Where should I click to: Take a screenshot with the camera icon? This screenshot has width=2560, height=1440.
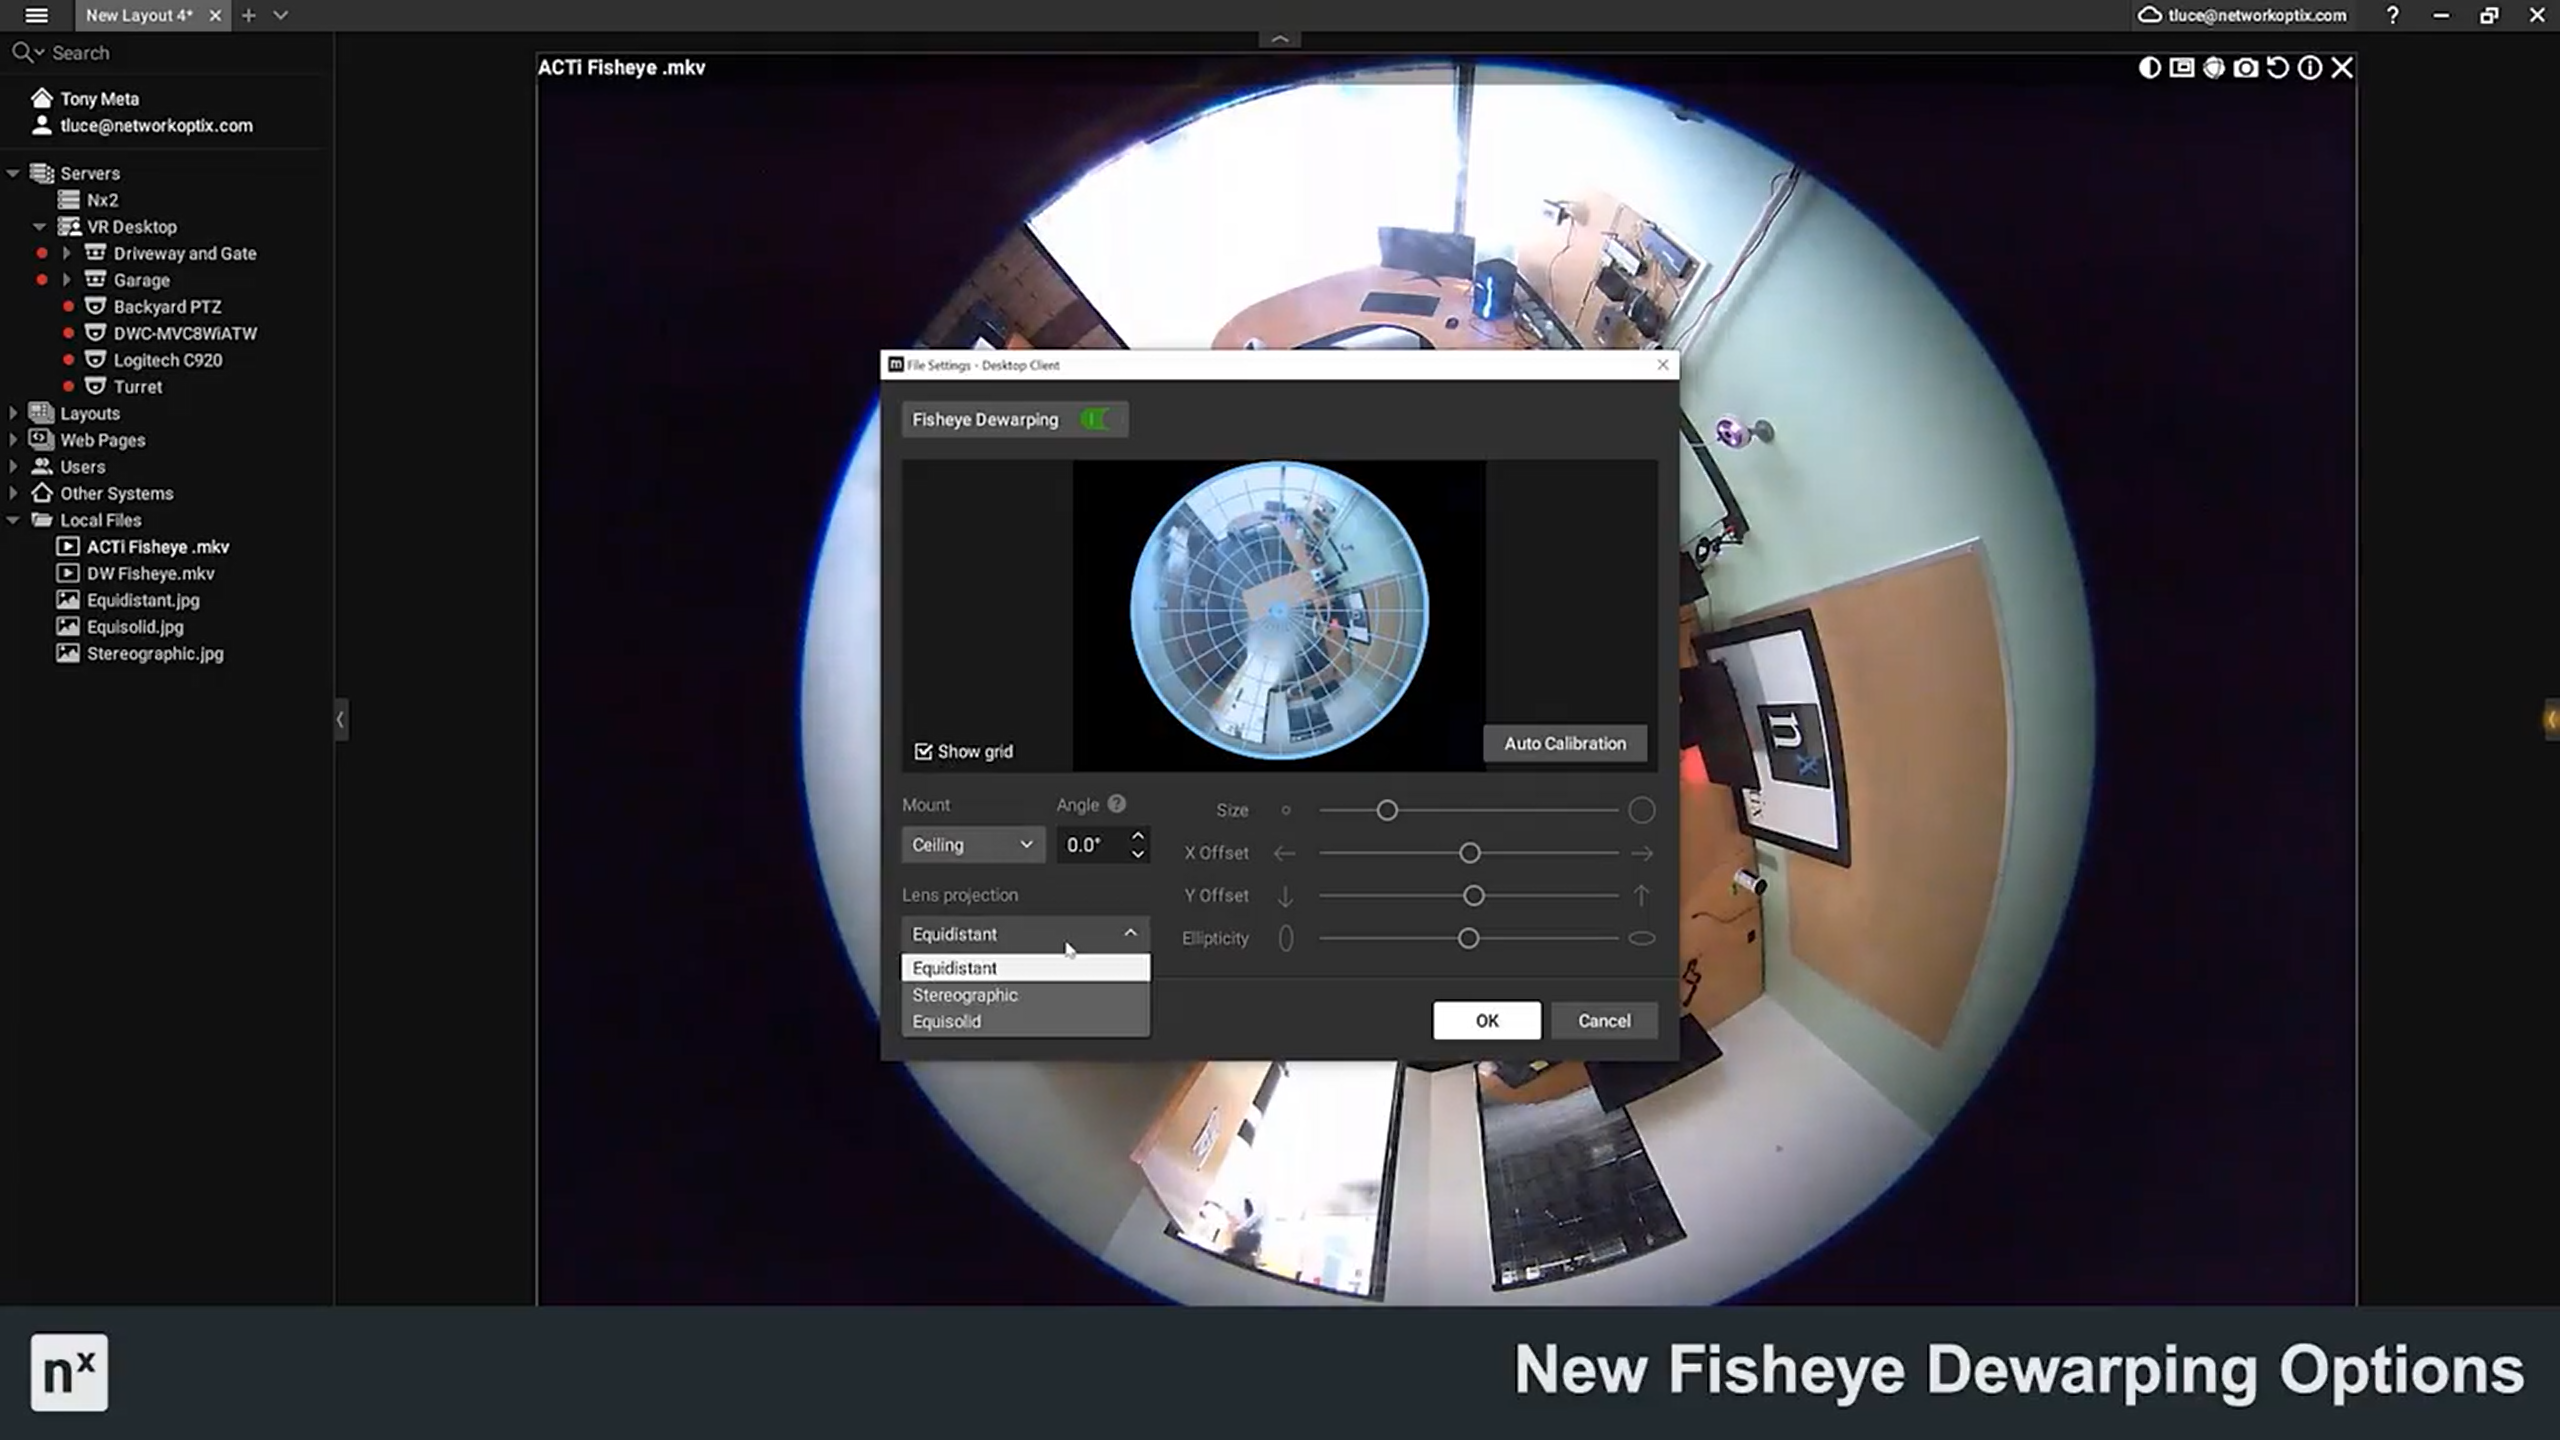(x=2245, y=67)
